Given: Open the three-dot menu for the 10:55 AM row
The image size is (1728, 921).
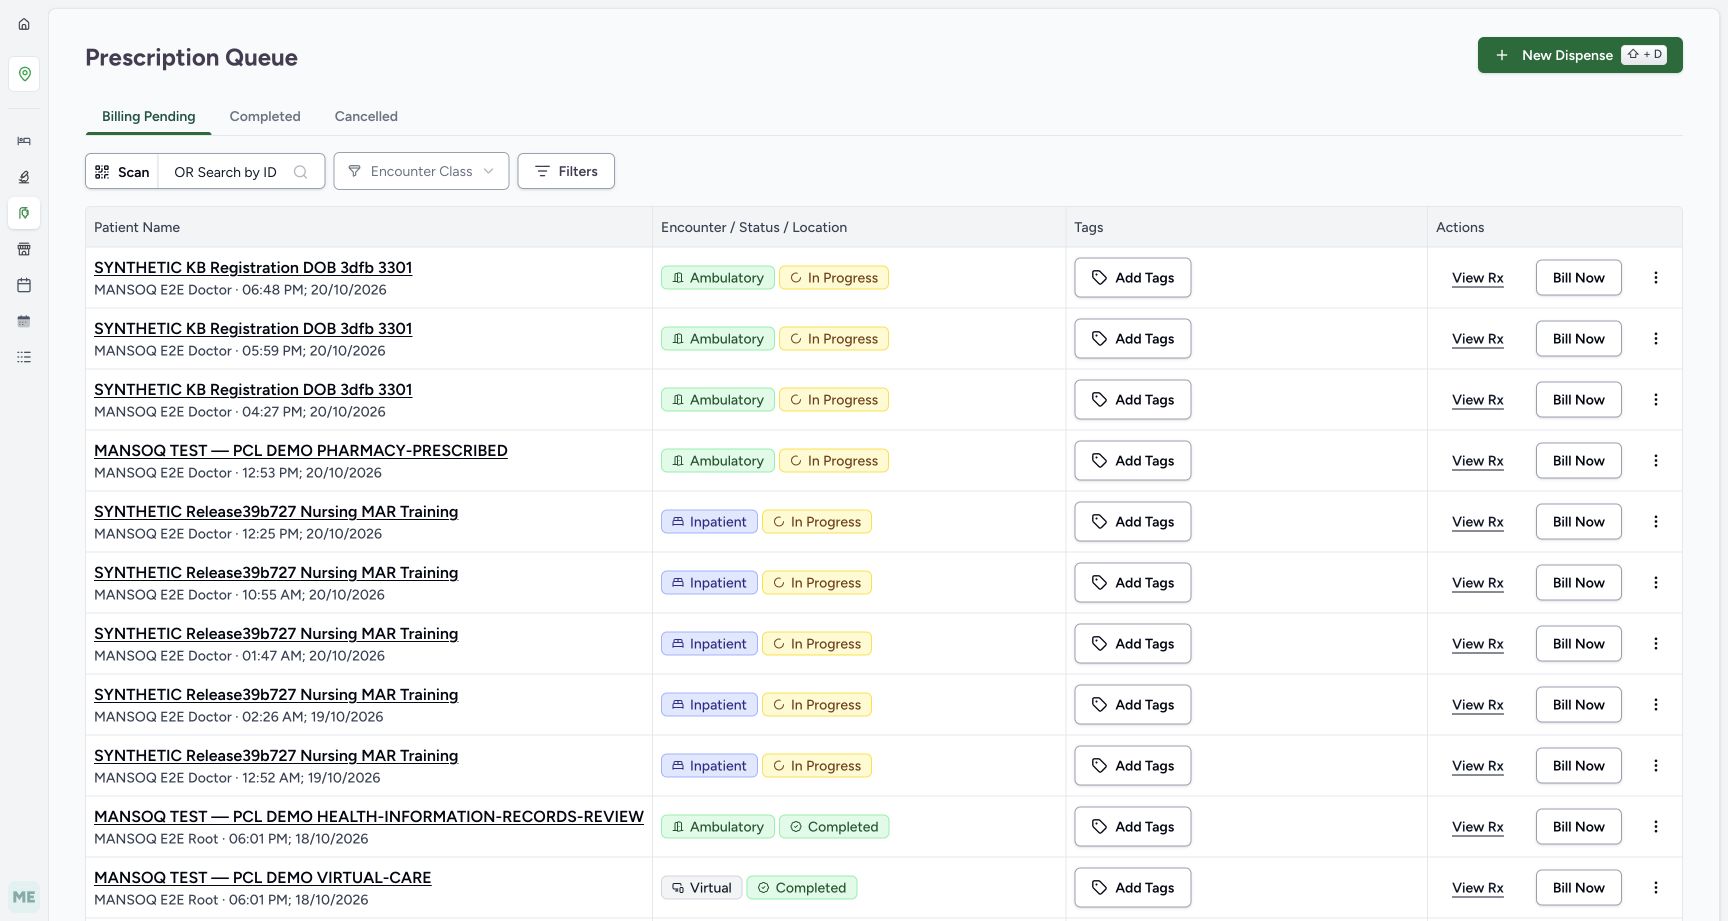Looking at the screenshot, I should [1656, 583].
